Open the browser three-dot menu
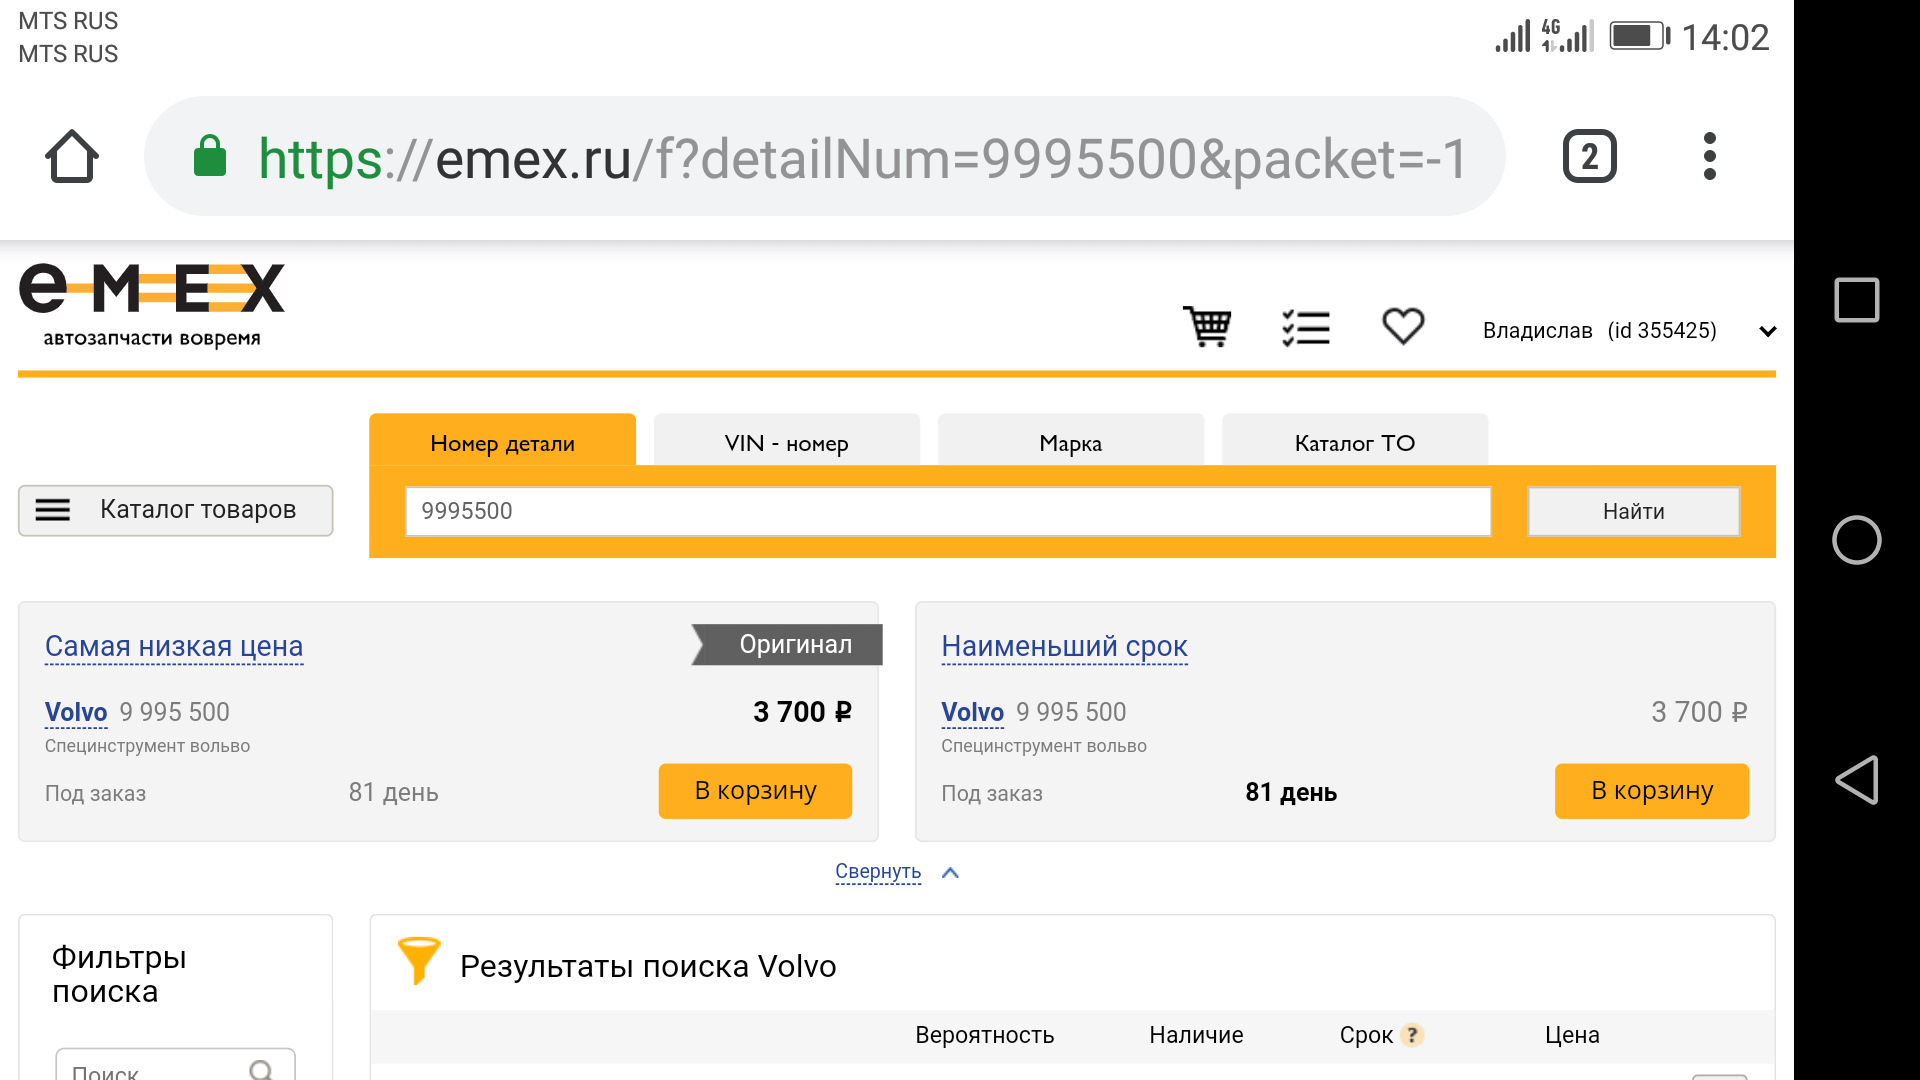The width and height of the screenshot is (1920, 1080). pos(1710,157)
